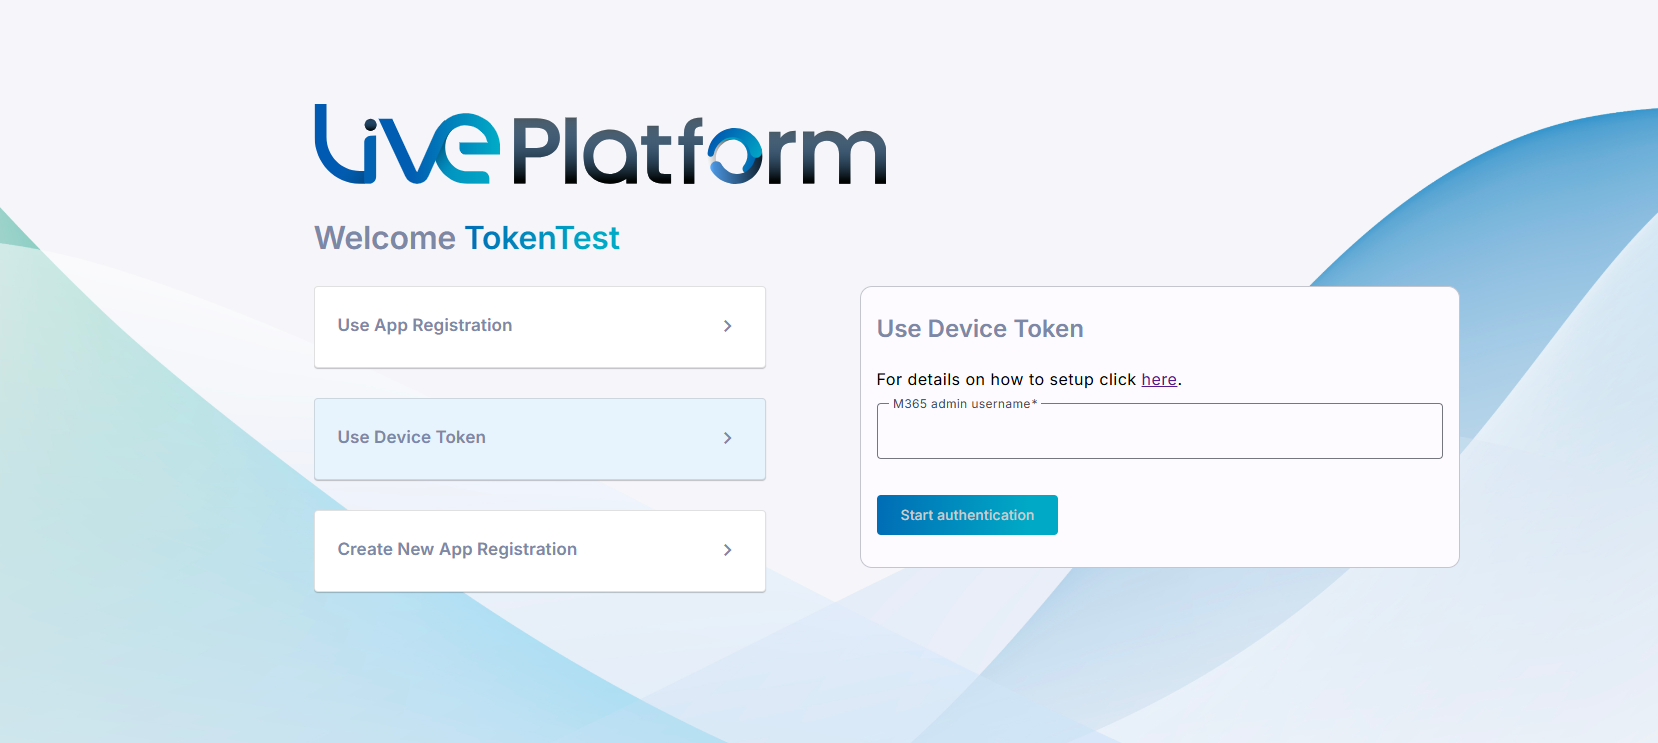Viewport: 1658px width, 743px height.
Task: Click the Start authentication button
Action: [967, 515]
